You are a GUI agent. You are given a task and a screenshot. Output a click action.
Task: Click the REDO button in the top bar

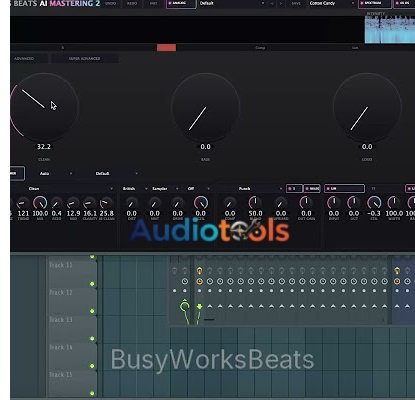(132, 4)
